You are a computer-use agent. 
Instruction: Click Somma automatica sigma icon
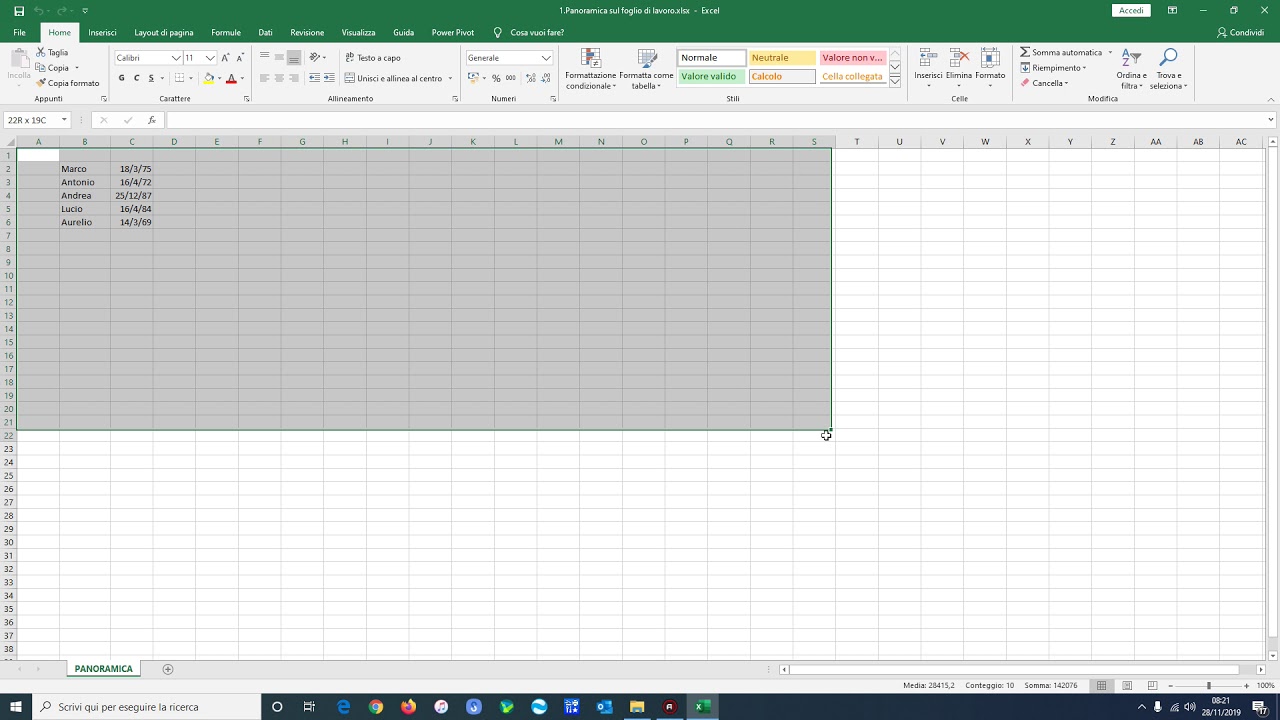pyautogui.click(x=1025, y=52)
